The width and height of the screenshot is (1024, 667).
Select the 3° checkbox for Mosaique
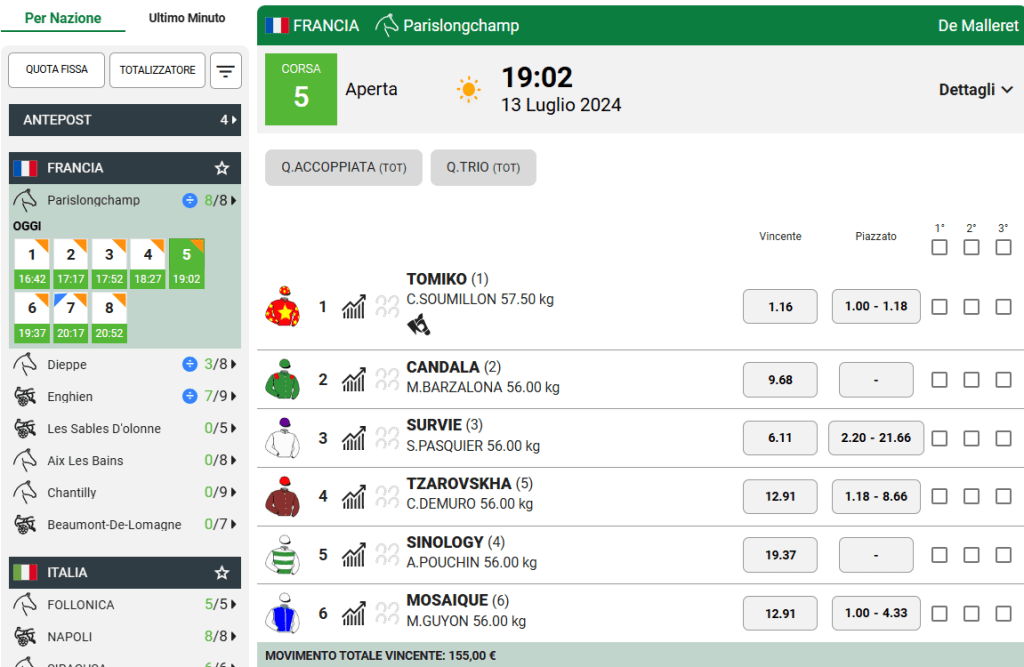point(1003,613)
